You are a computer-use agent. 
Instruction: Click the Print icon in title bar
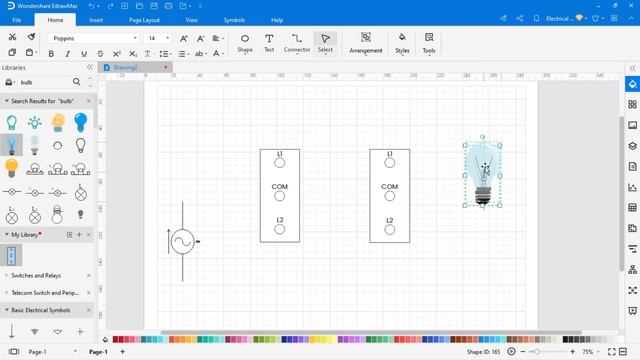[168, 6]
